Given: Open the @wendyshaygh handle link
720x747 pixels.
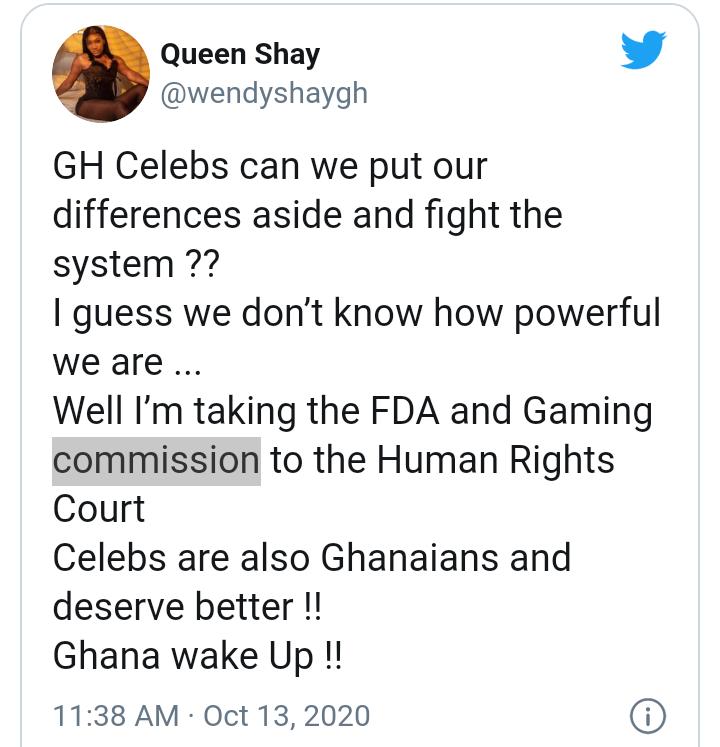Looking at the screenshot, I should (x=263, y=93).
